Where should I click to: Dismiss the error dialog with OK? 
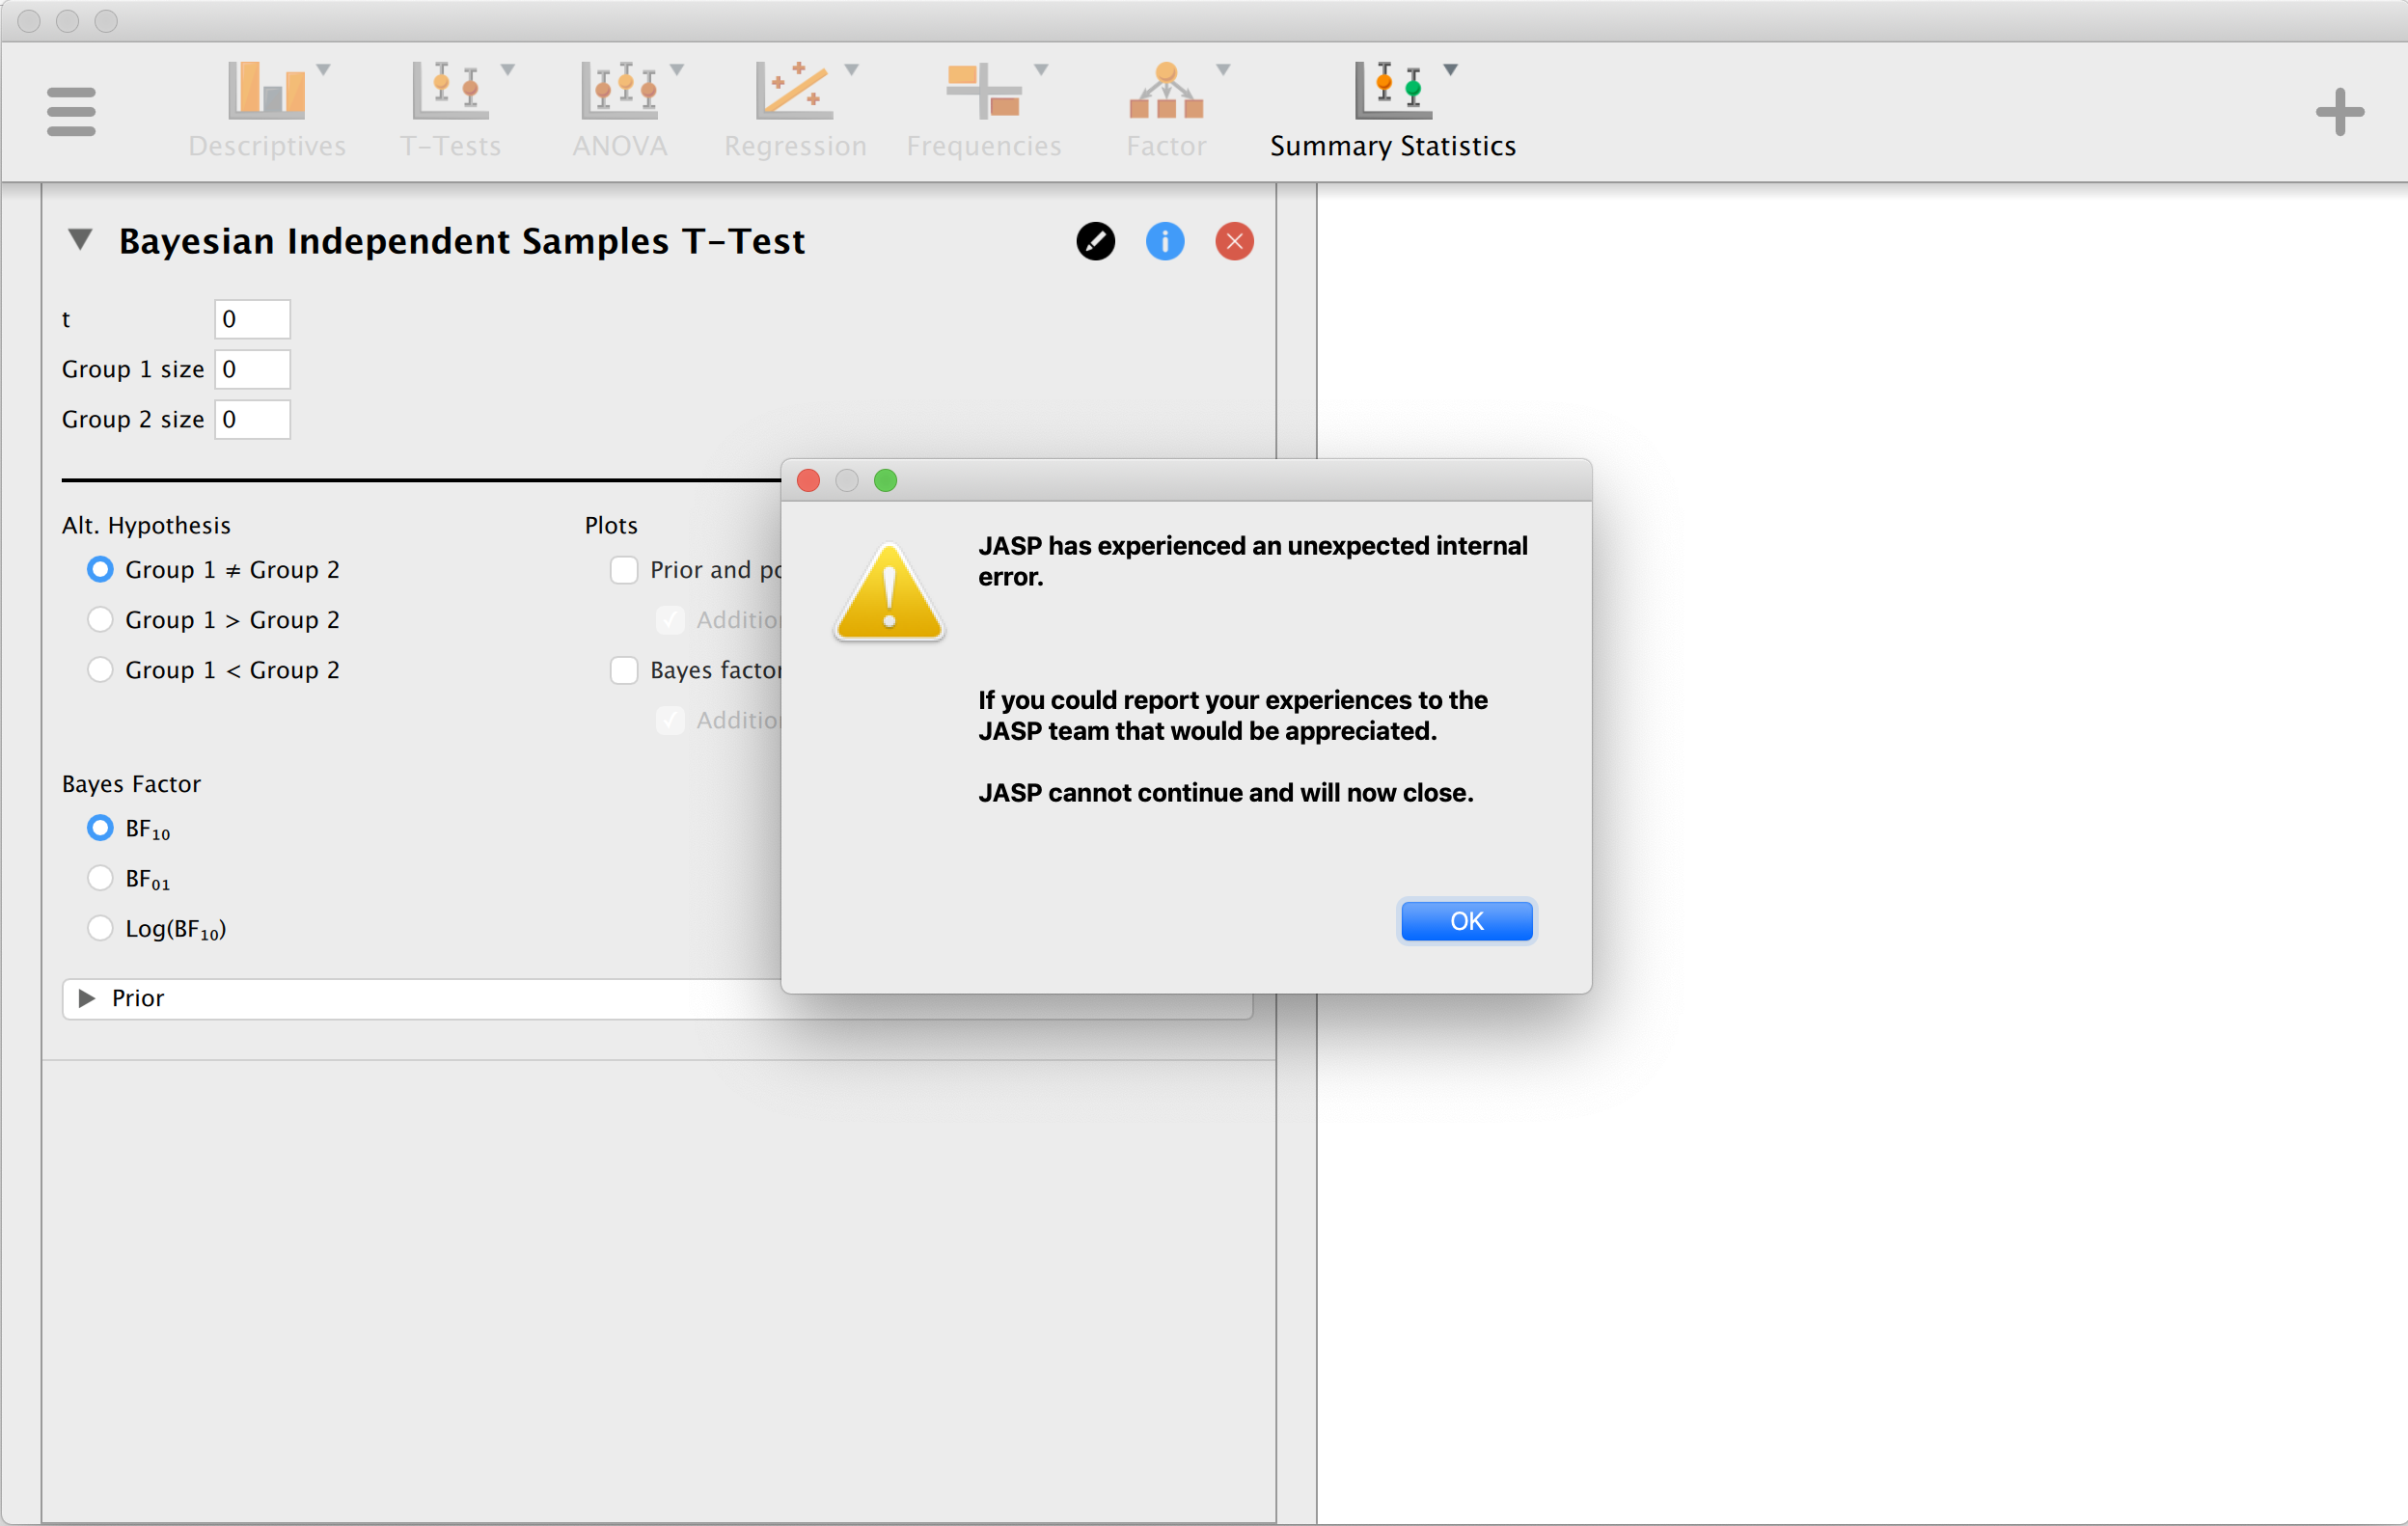point(1466,921)
